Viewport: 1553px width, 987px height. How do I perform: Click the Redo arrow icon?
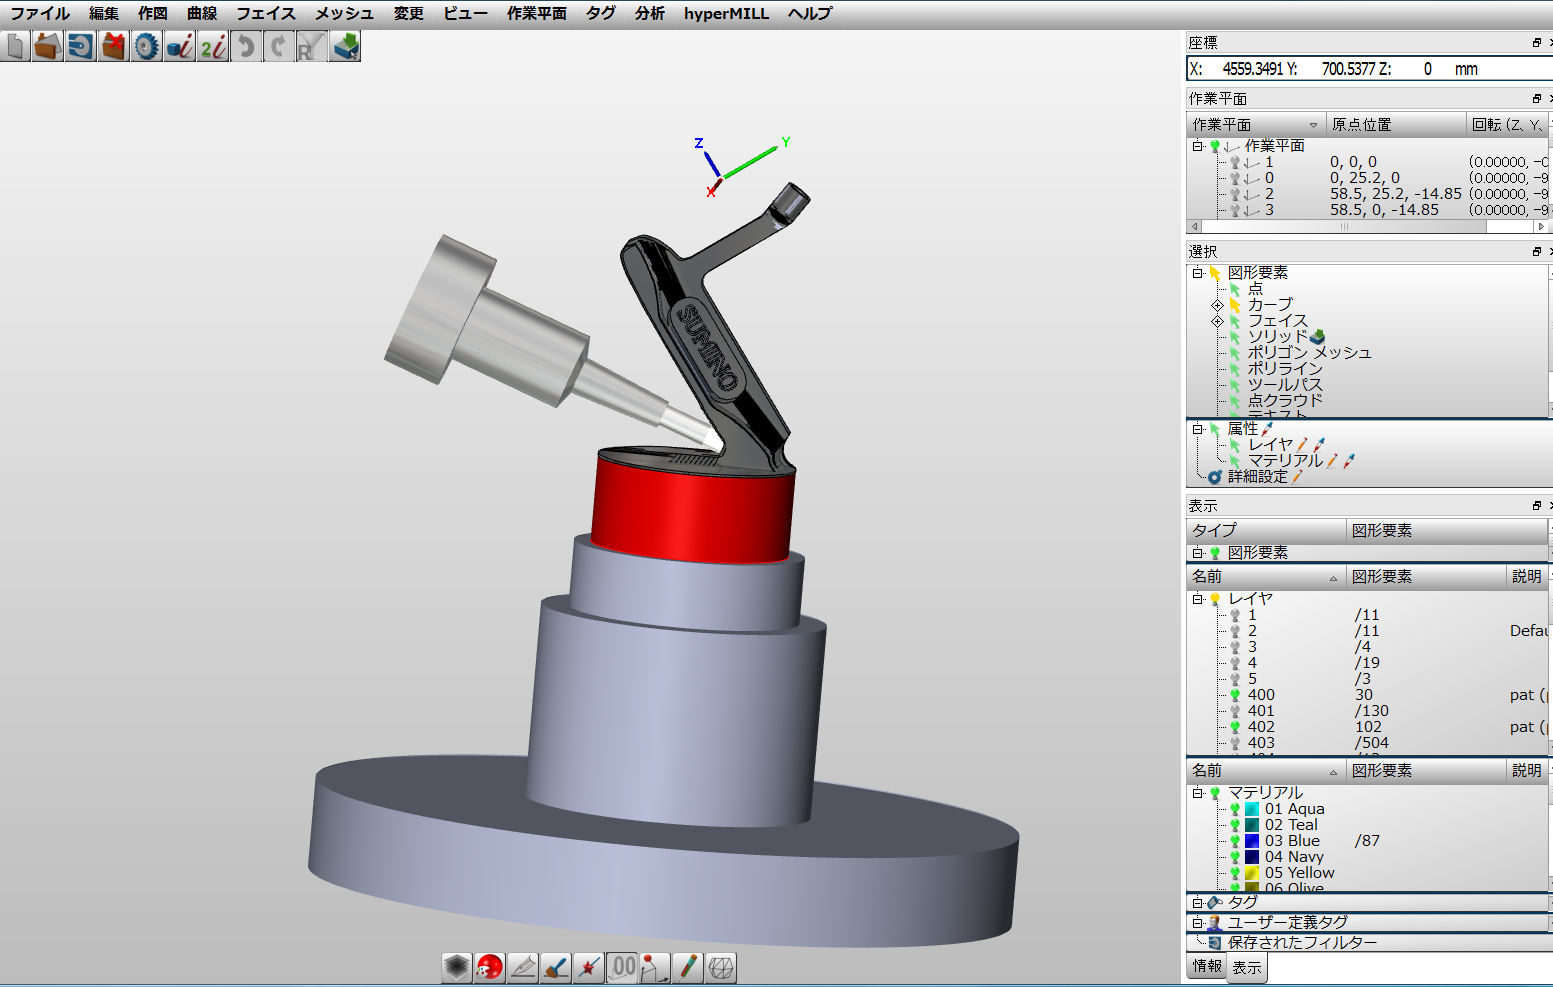tap(278, 47)
